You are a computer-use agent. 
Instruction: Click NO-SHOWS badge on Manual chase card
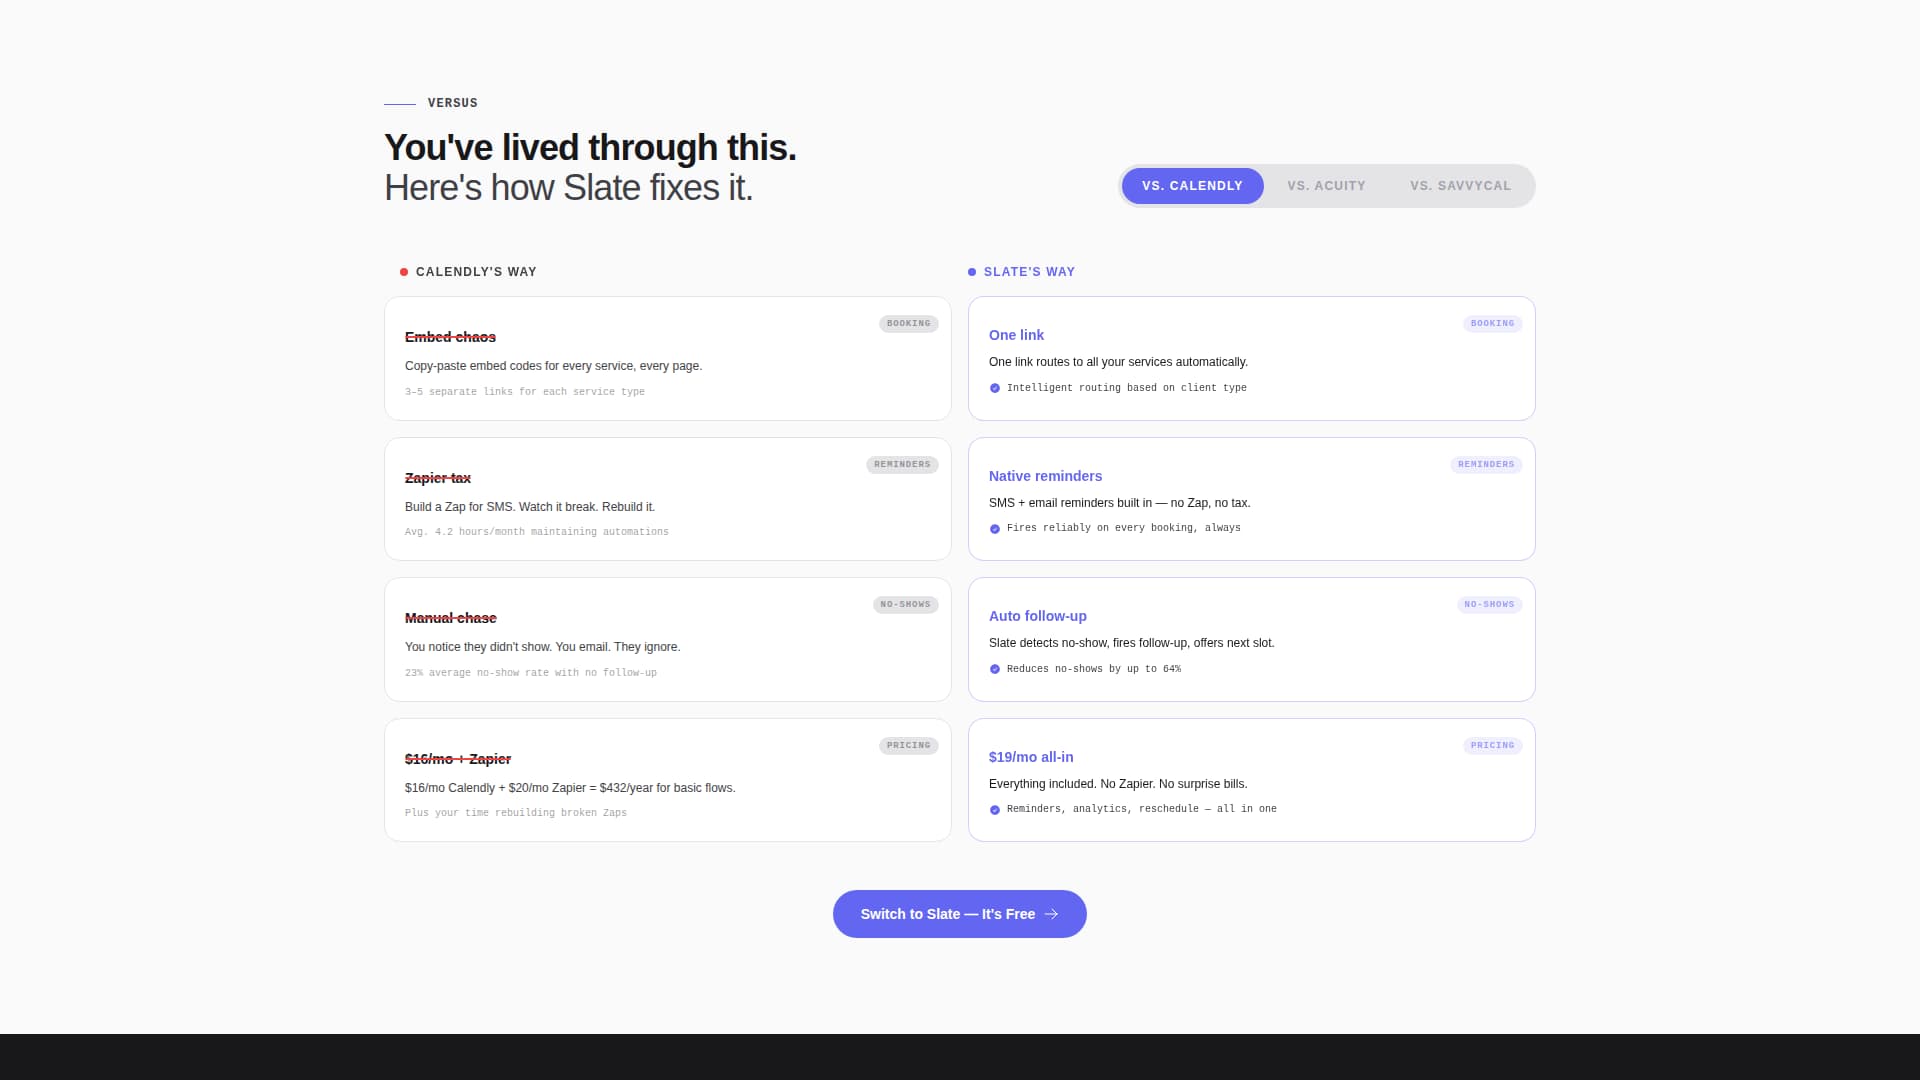tap(905, 605)
